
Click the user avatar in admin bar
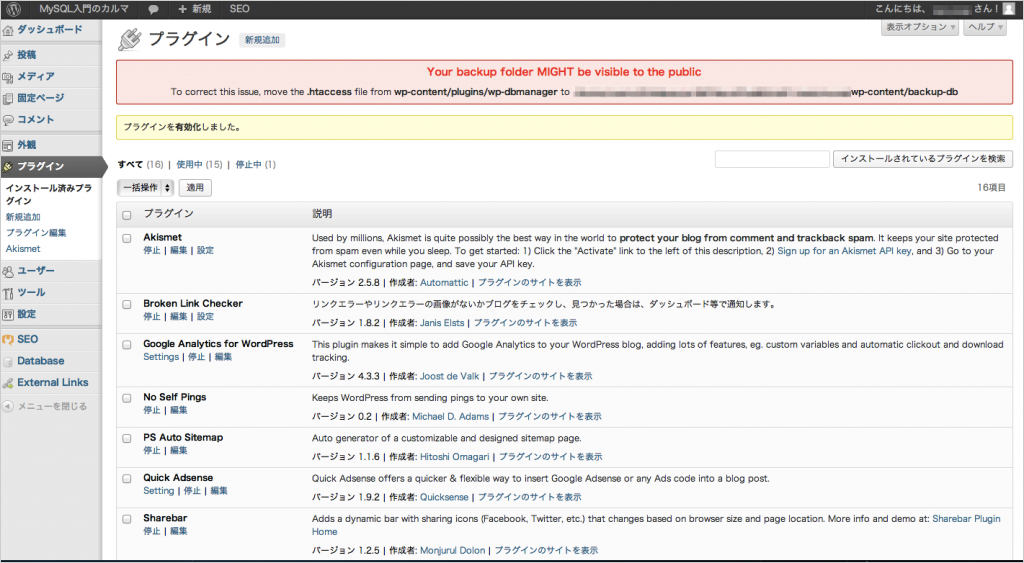pos(1010,9)
